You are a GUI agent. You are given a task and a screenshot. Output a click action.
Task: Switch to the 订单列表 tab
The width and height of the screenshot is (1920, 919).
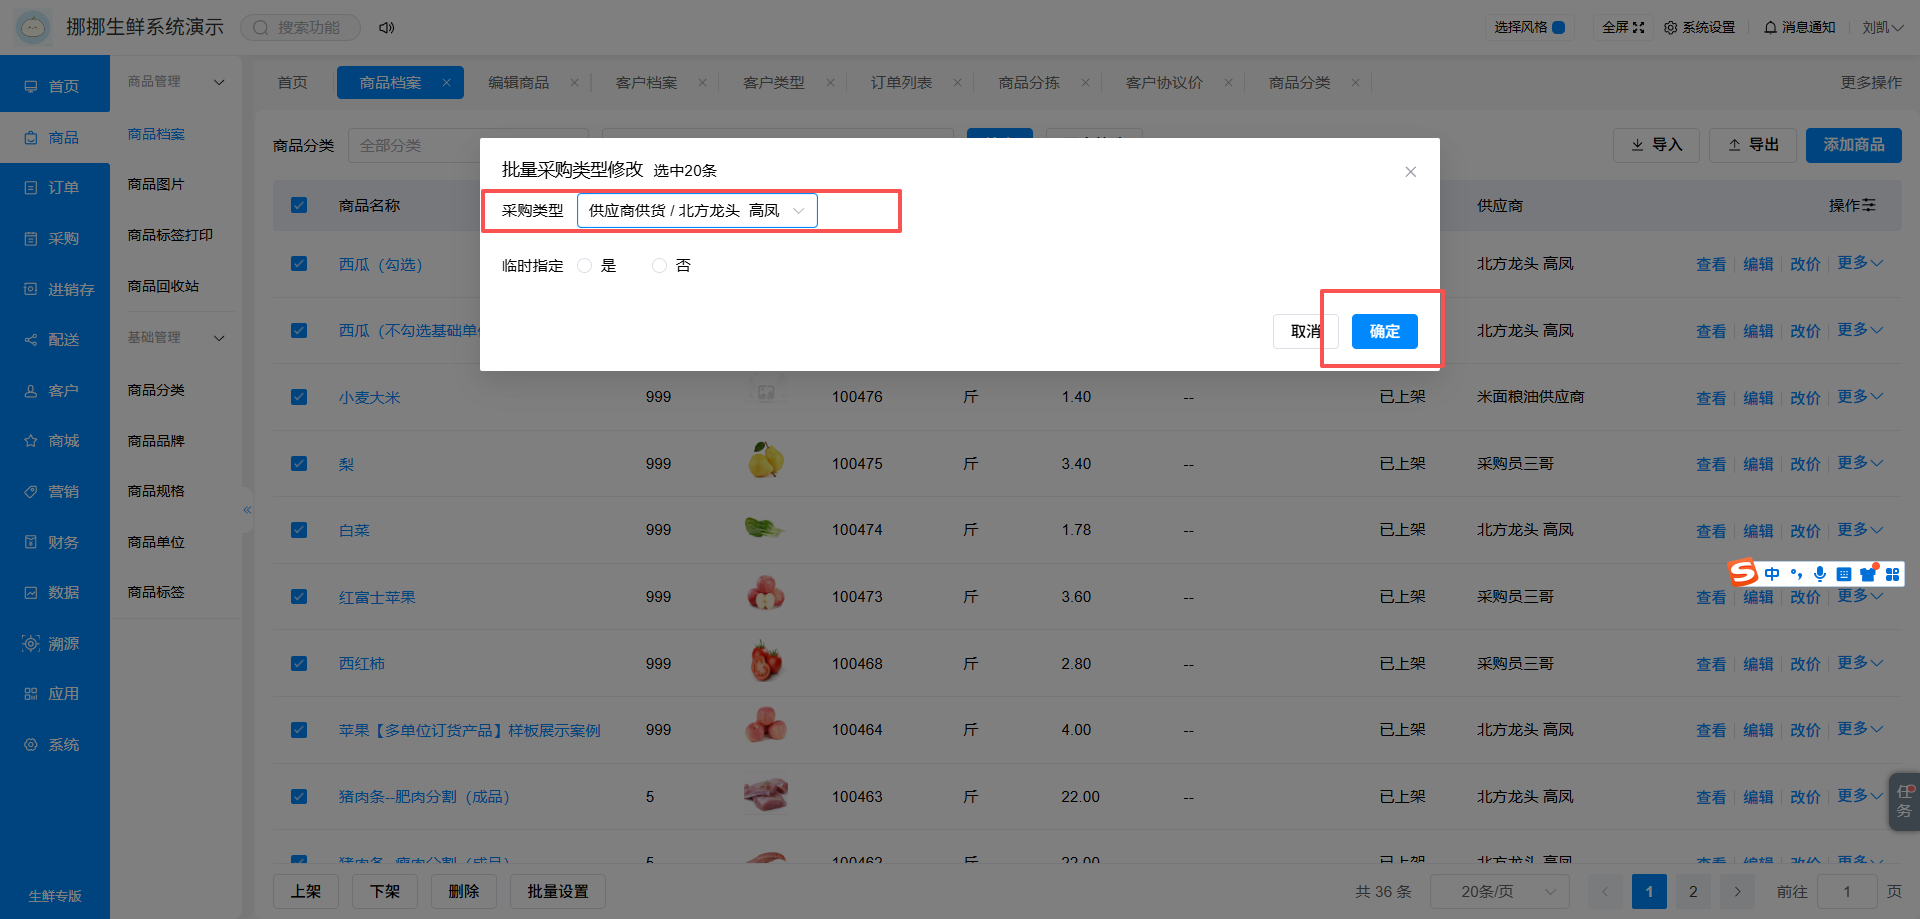click(x=901, y=83)
